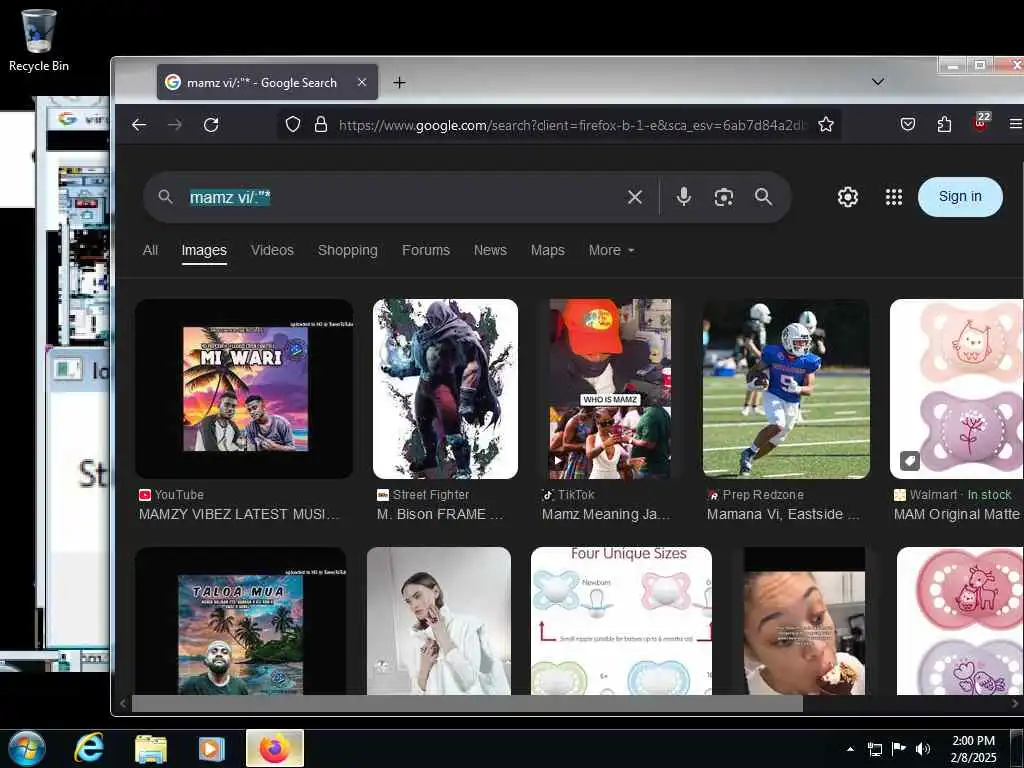Launch Internet Explorer from taskbar

pos(88,748)
